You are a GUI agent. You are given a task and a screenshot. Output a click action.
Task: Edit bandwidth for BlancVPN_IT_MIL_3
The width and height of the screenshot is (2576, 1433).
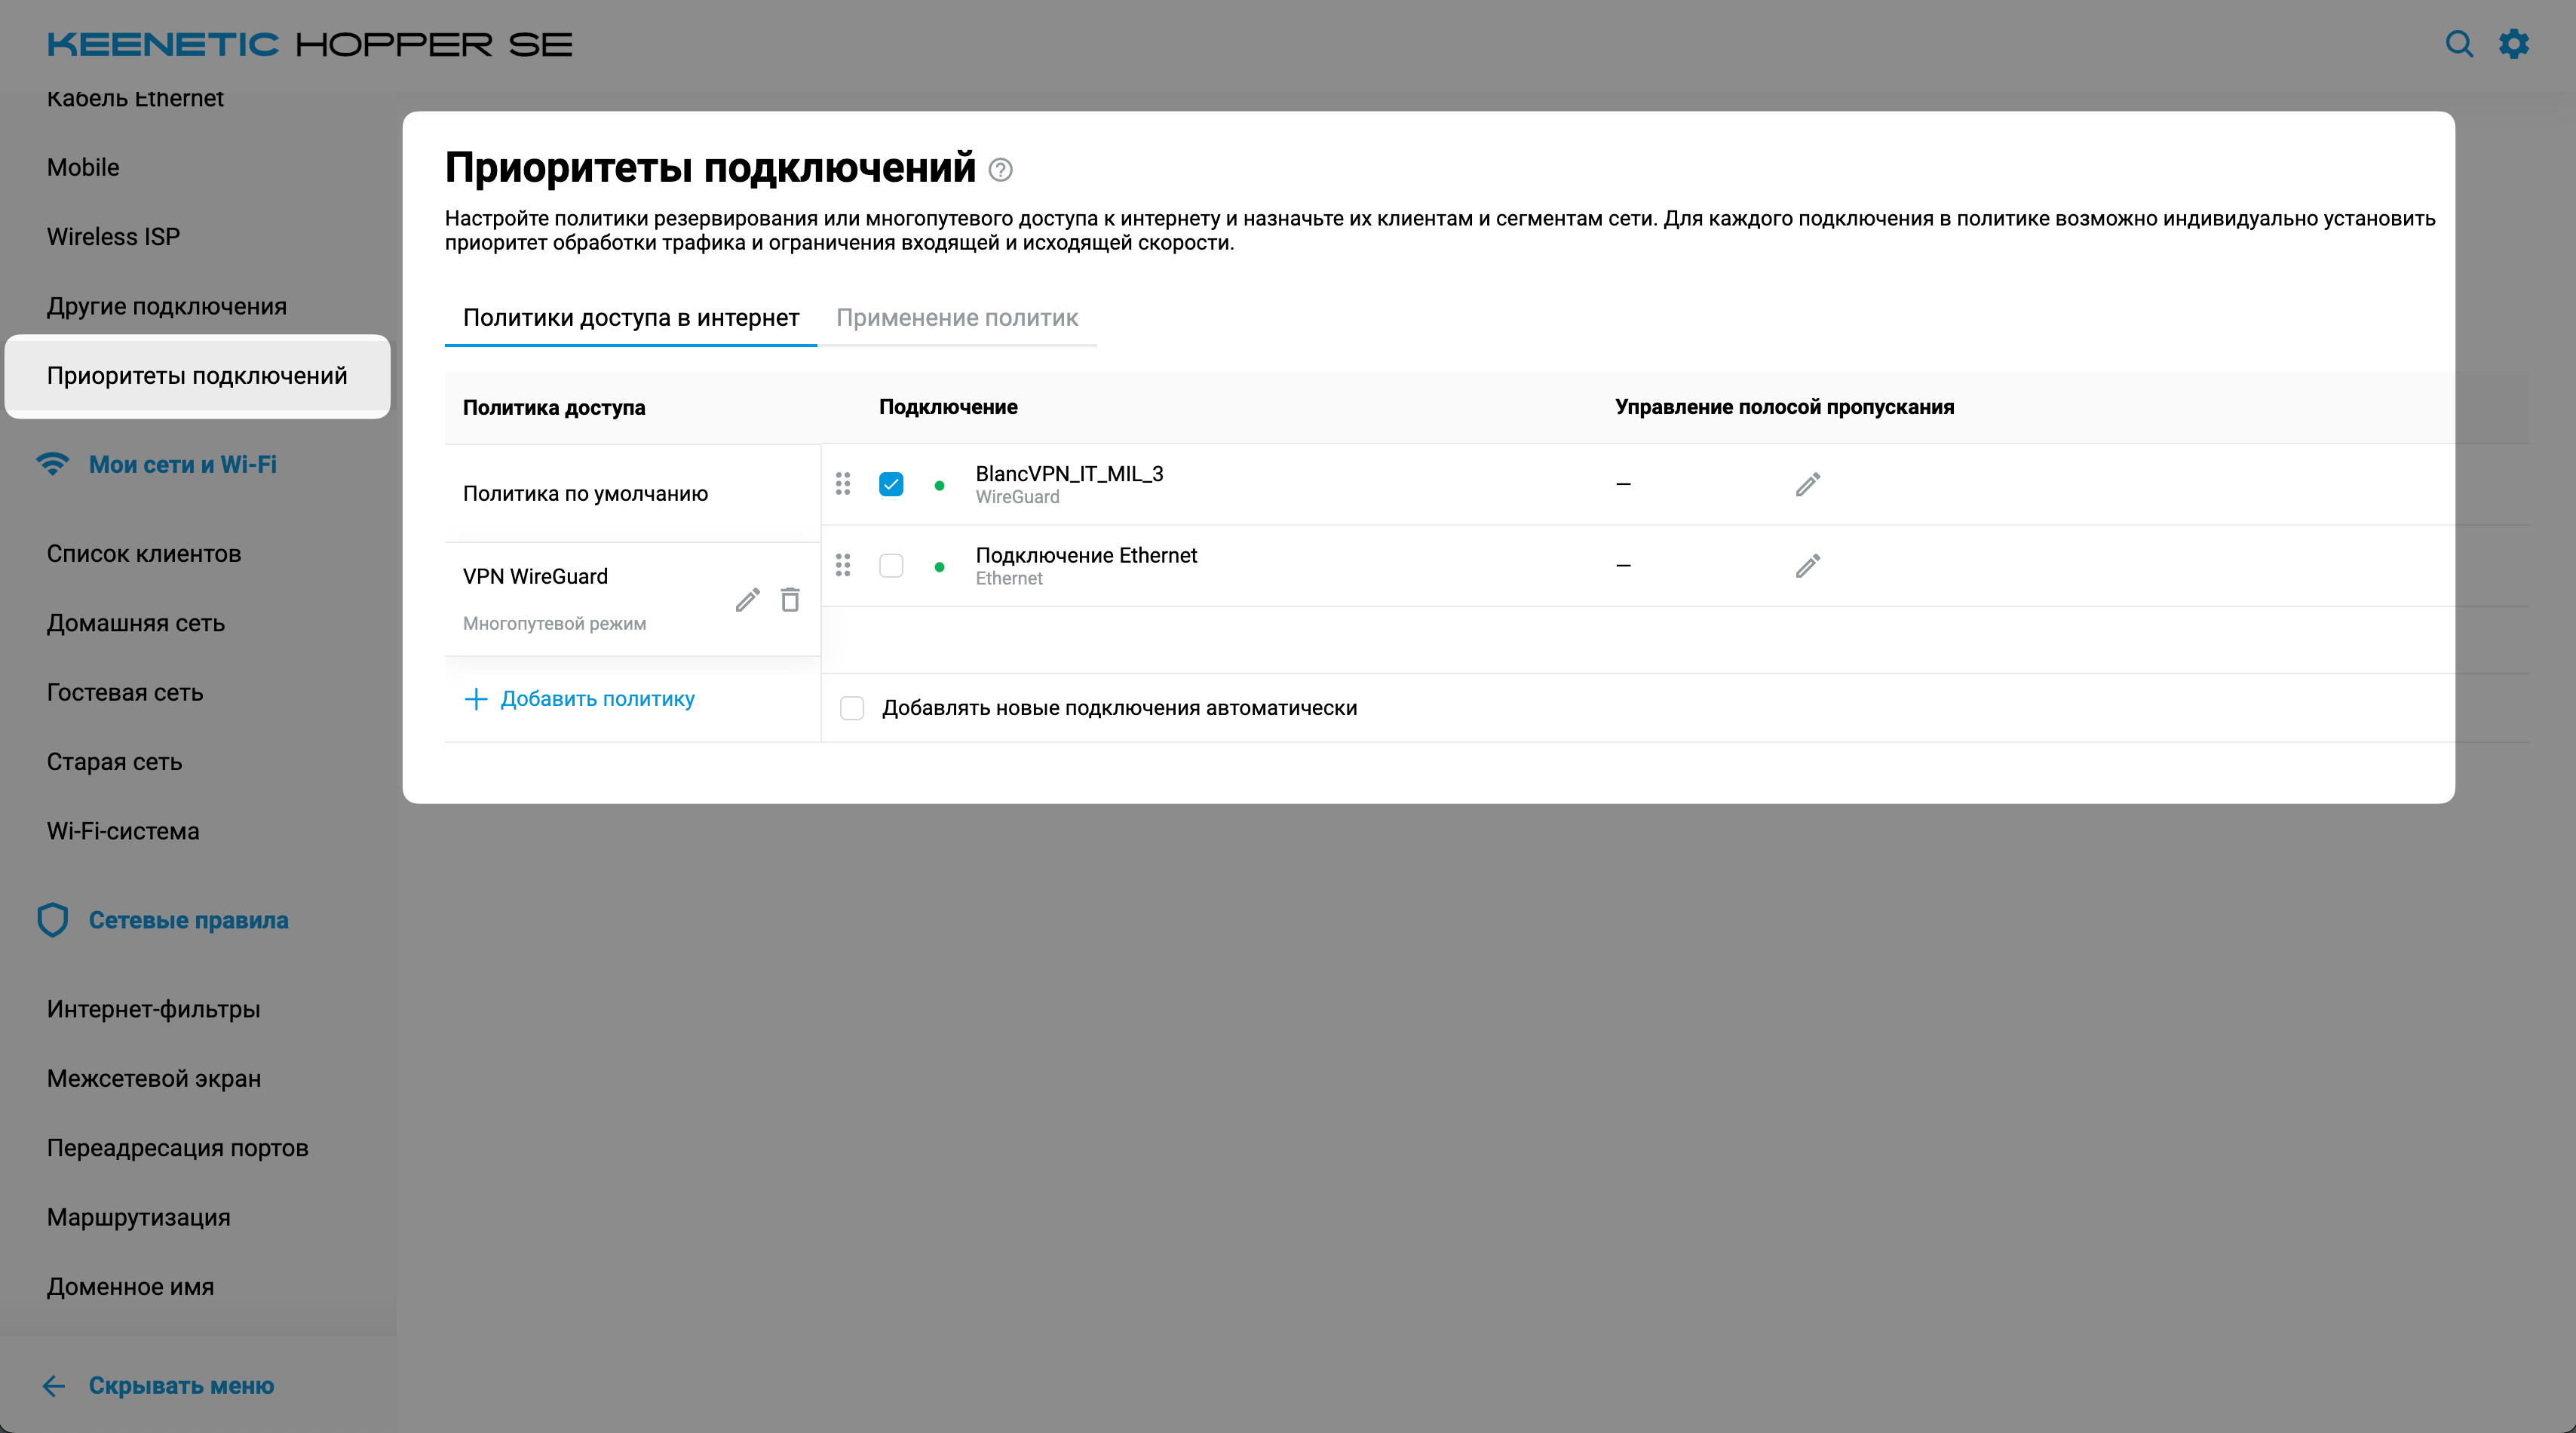(x=1807, y=485)
